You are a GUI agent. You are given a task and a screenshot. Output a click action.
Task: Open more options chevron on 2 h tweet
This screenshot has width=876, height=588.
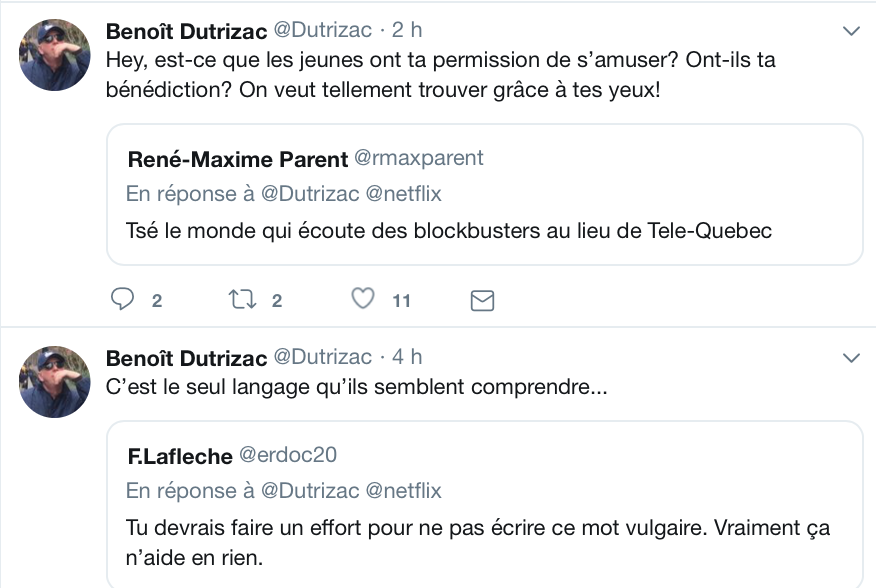[851, 31]
